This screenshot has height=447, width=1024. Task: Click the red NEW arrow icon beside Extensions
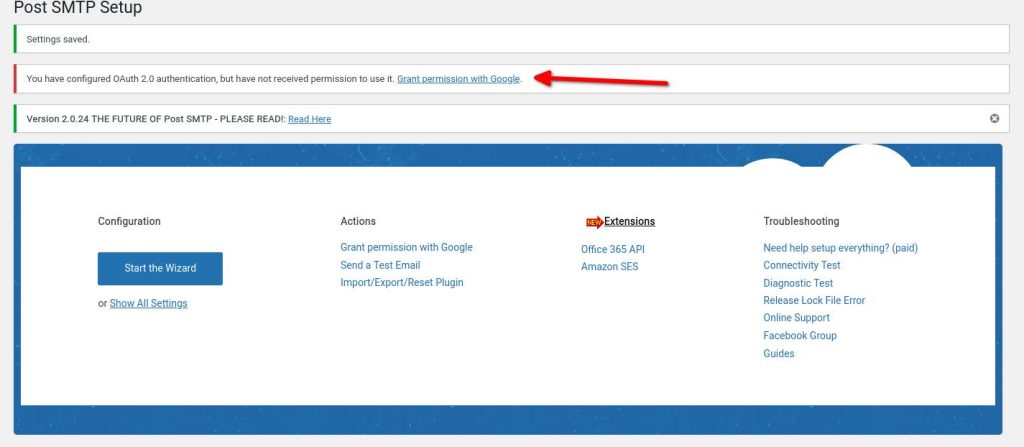point(594,222)
